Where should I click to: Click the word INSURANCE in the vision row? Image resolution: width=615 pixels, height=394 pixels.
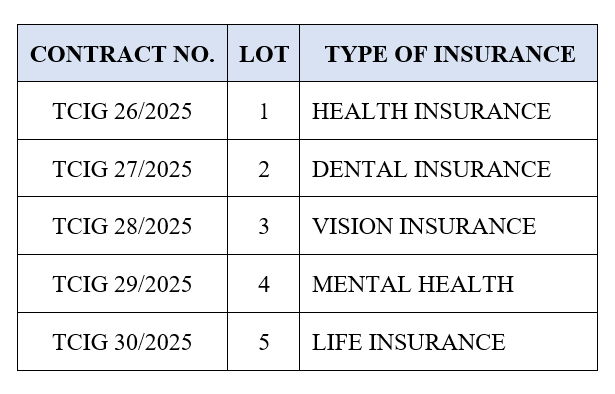tap(468, 226)
